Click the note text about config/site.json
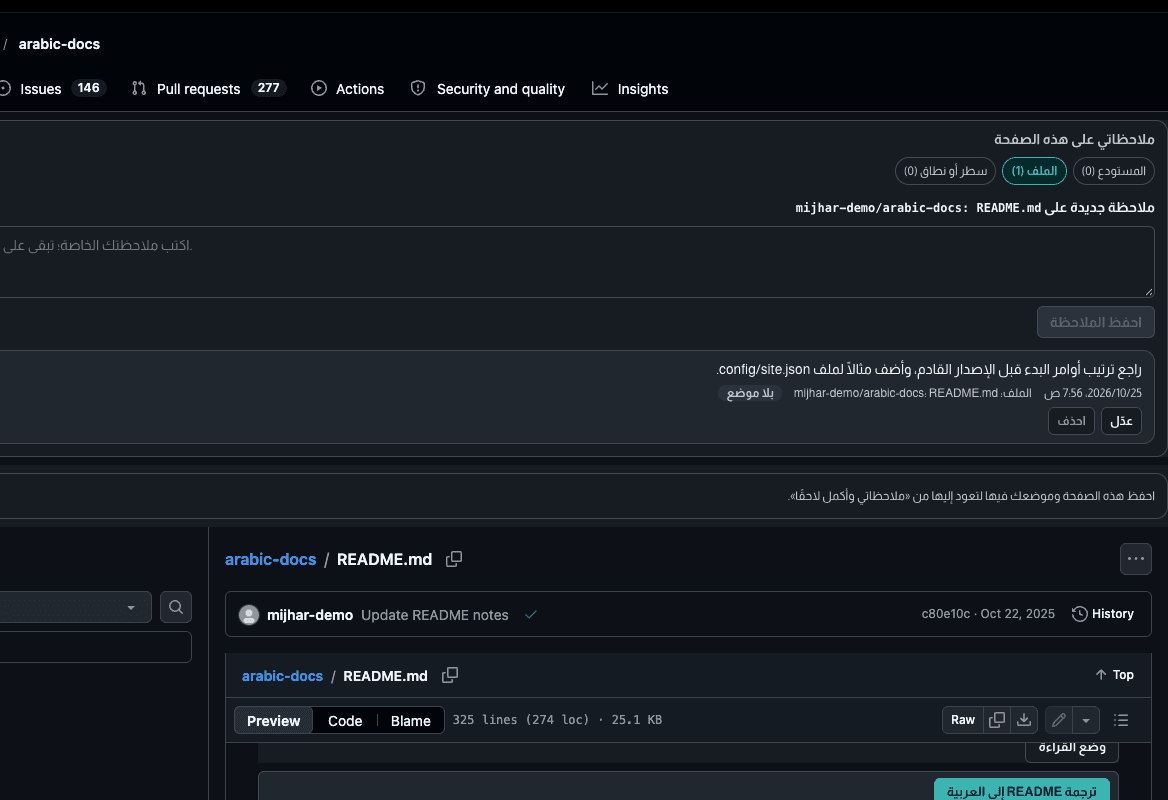1168x800 pixels. click(x=929, y=369)
